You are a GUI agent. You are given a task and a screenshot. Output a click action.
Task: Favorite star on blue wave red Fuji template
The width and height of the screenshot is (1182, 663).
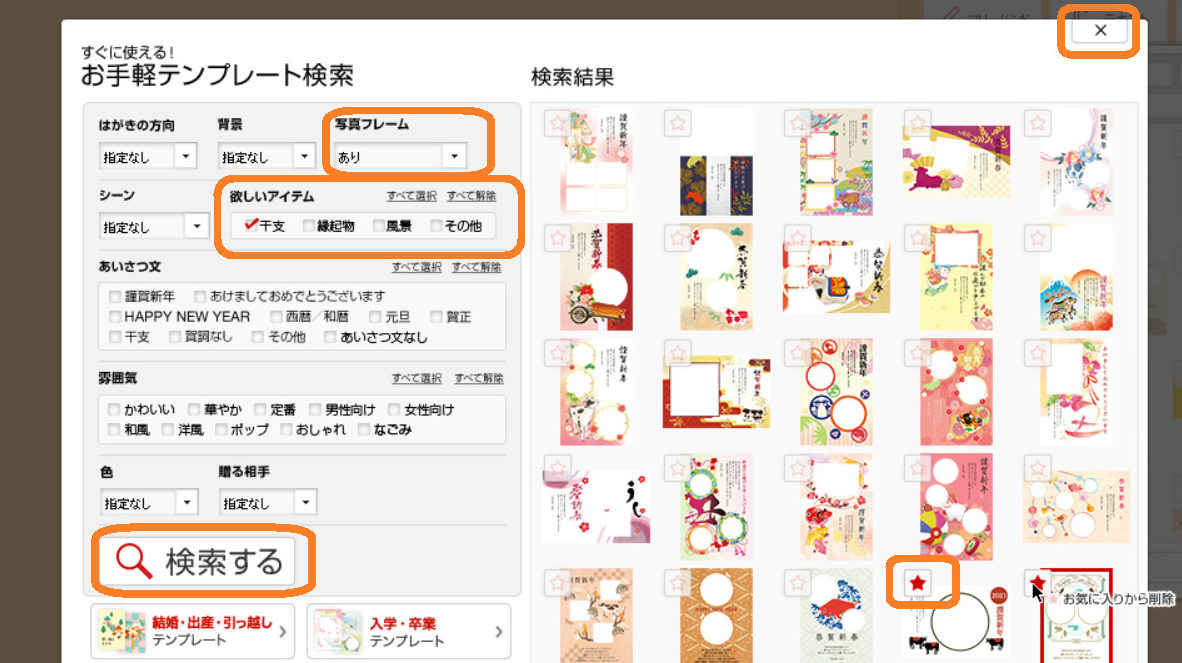pyautogui.click(x=798, y=582)
